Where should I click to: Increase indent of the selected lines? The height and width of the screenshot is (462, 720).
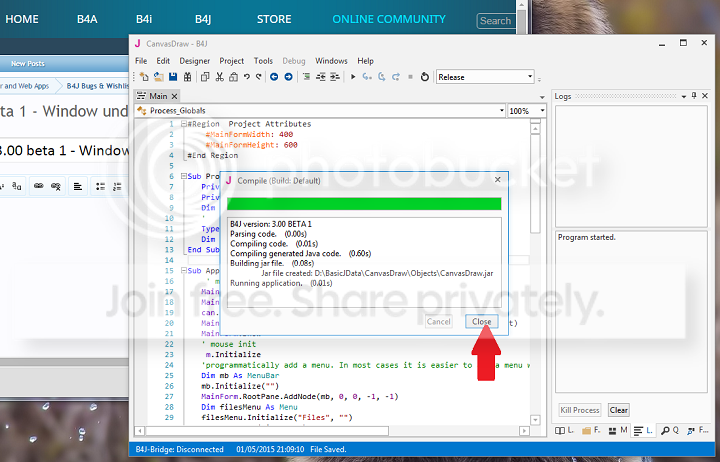tap(335, 77)
